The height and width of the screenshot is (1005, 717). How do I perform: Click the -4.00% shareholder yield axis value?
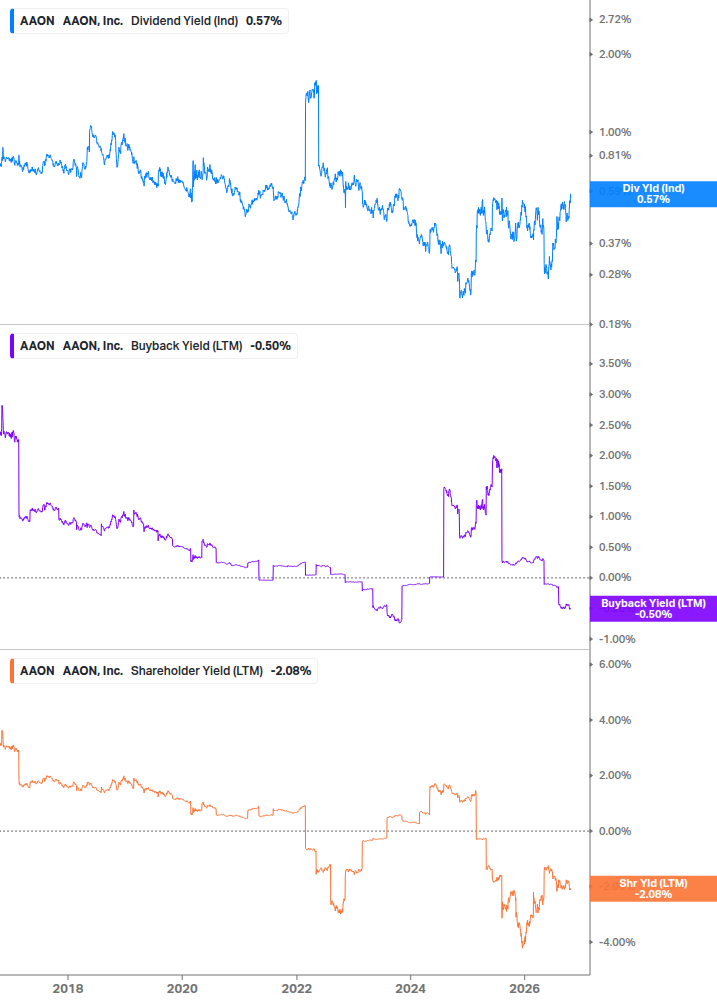[617, 942]
